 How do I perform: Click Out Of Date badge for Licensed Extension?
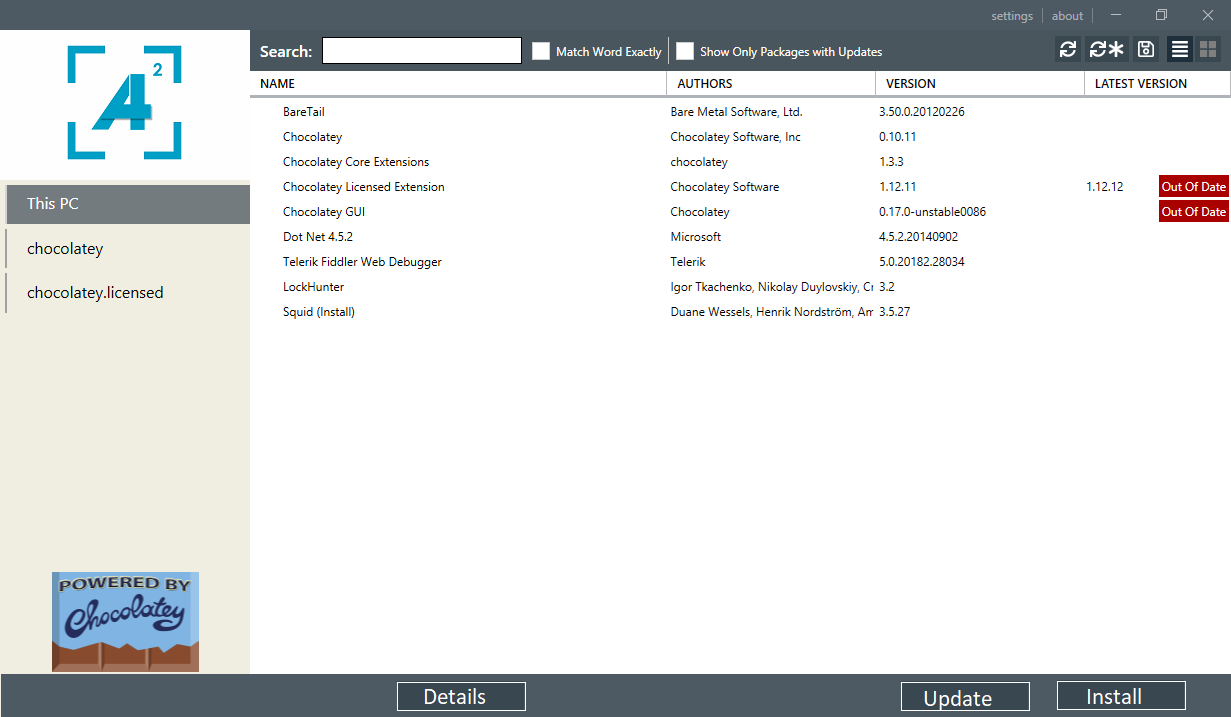pos(1193,187)
